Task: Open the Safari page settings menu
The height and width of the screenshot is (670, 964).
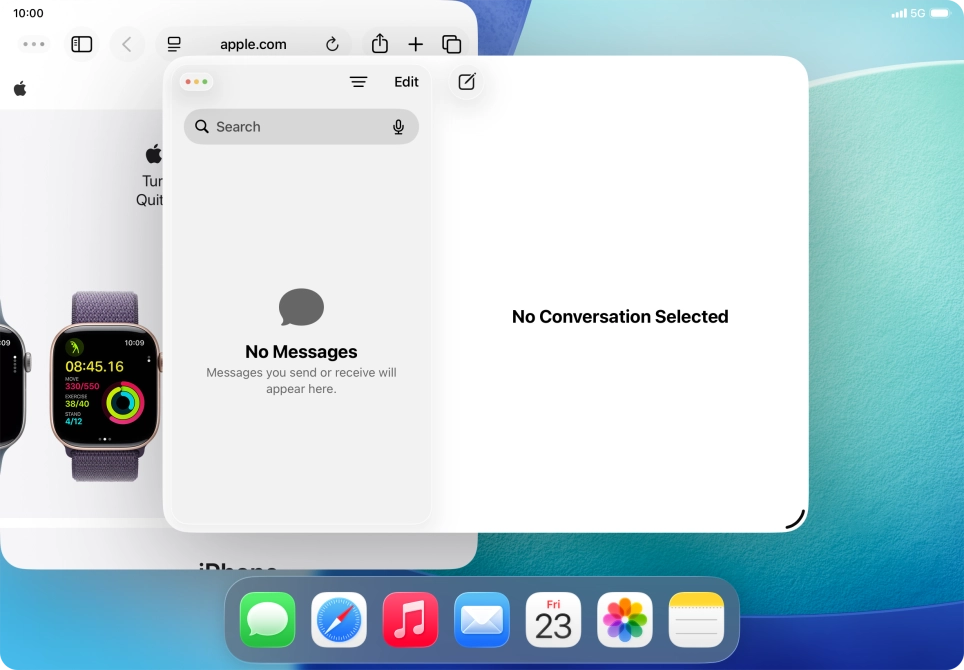Action: tap(173, 44)
